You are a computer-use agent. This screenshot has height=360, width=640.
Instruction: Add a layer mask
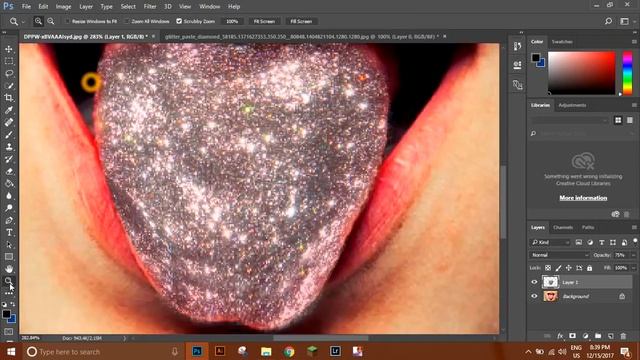click(572, 336)
